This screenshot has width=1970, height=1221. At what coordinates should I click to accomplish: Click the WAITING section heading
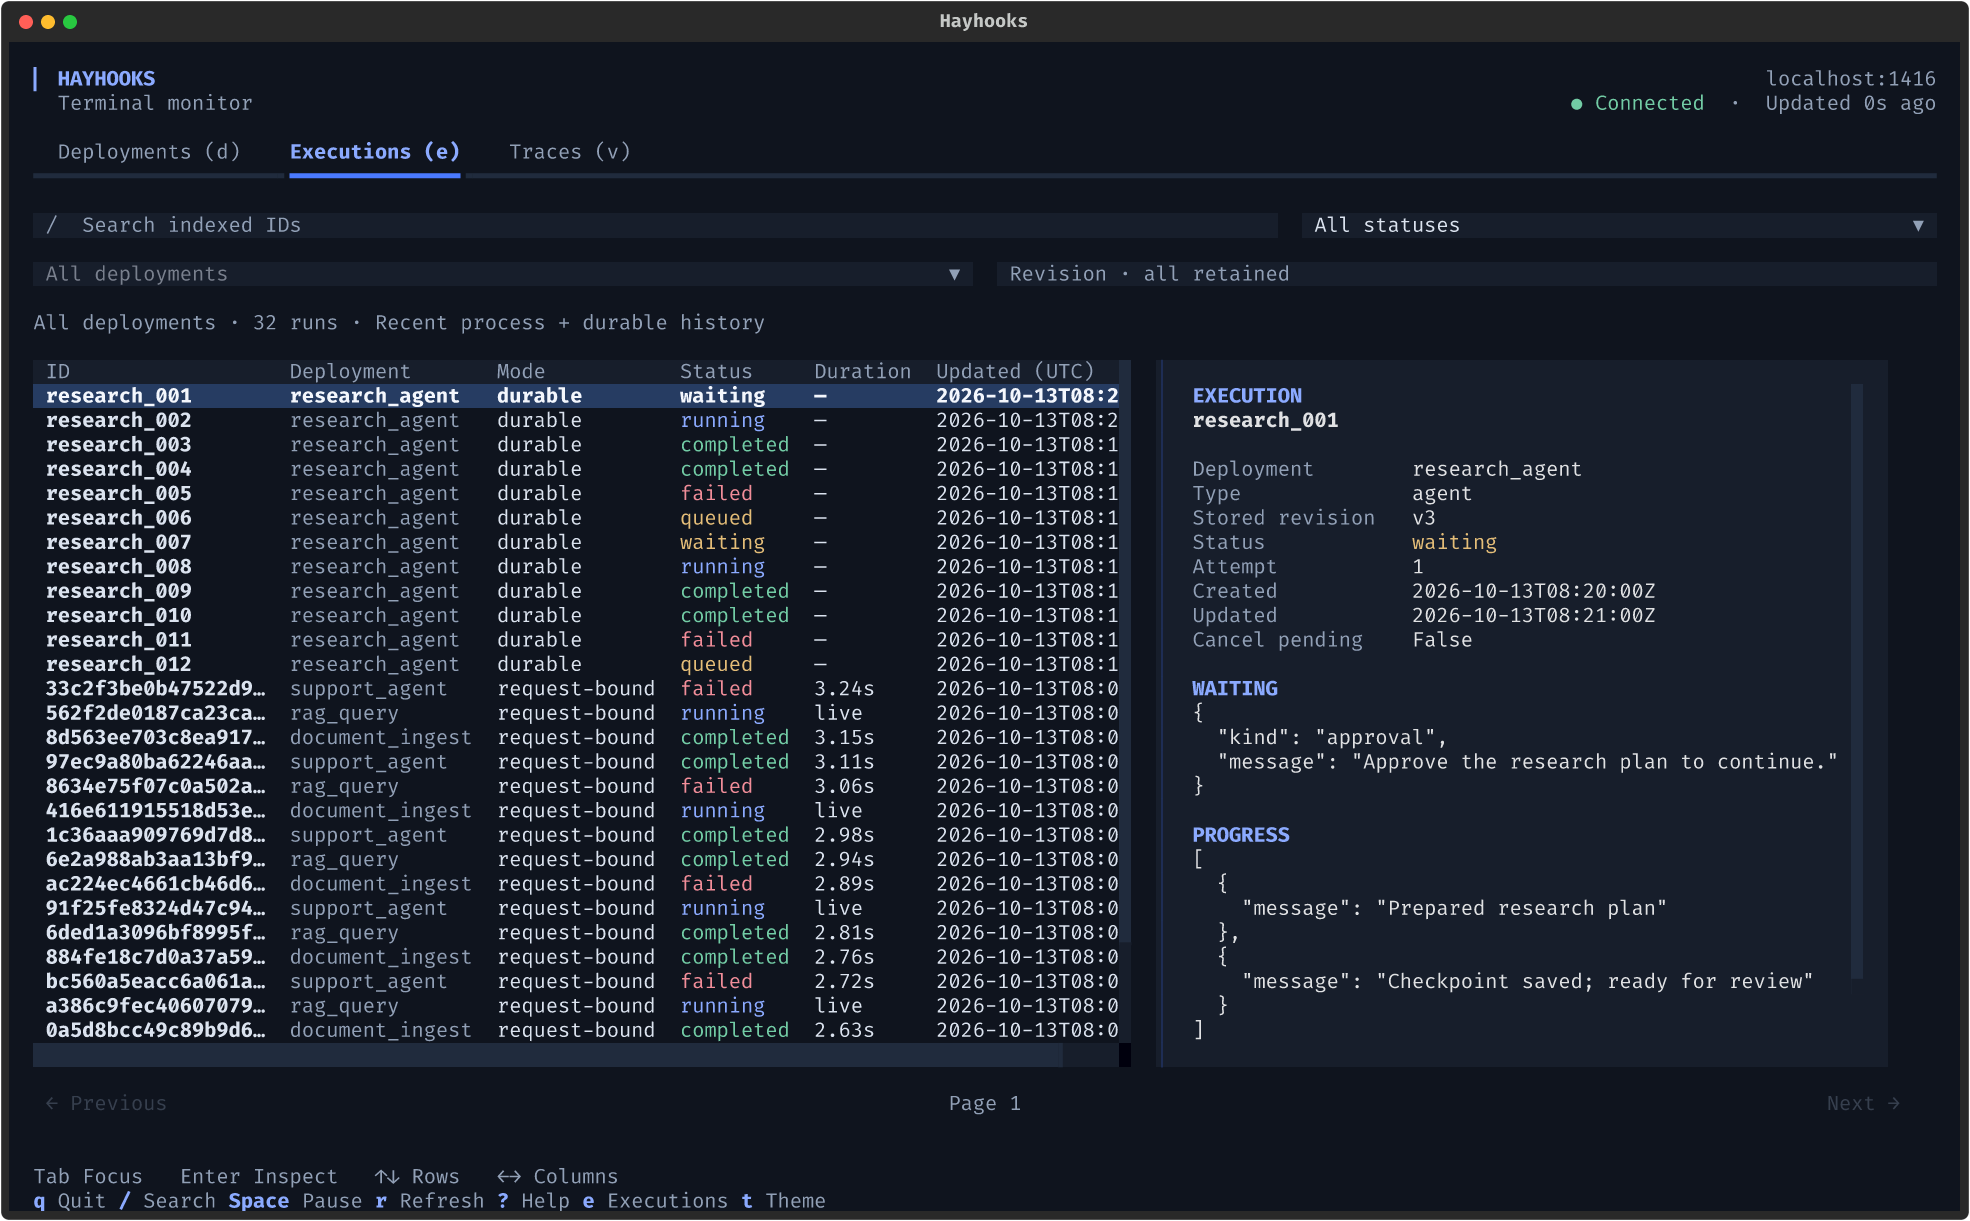(x=1235, y=689)
